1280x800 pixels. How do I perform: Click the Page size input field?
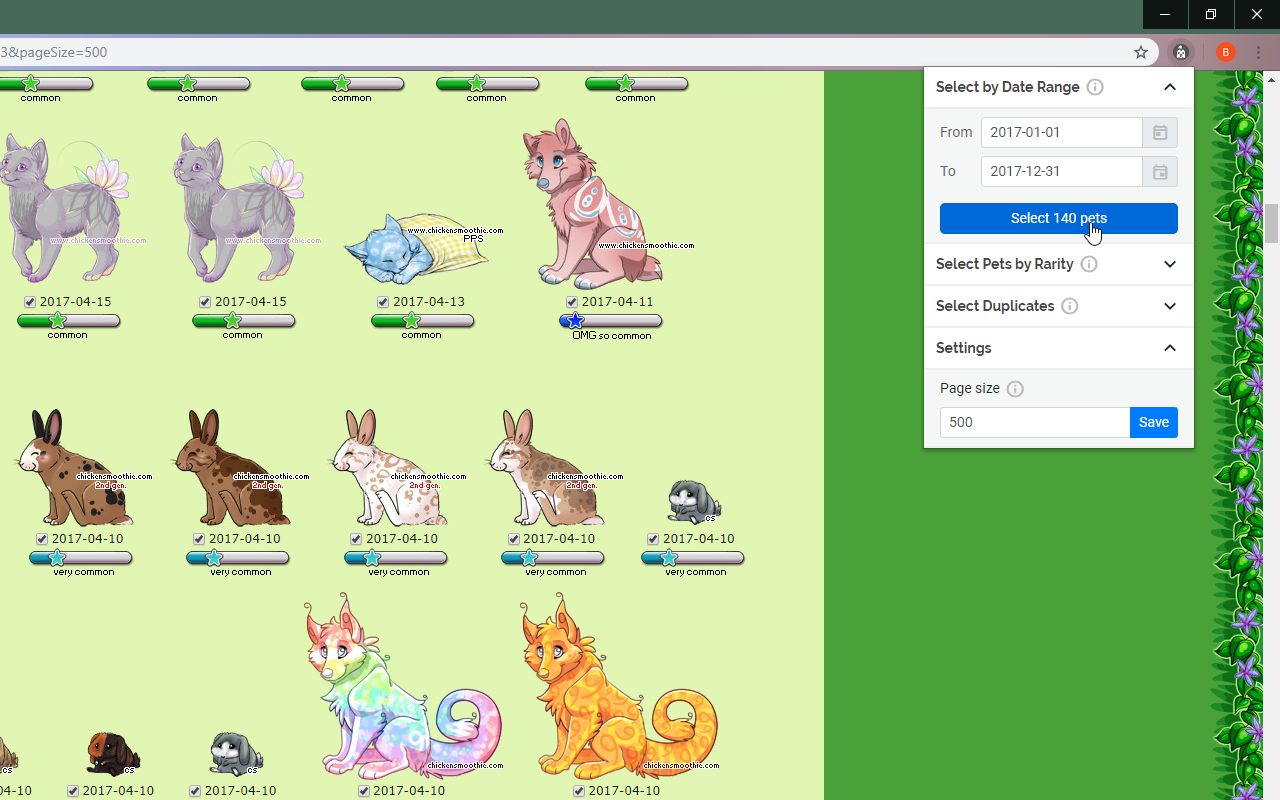point(1034,422)
